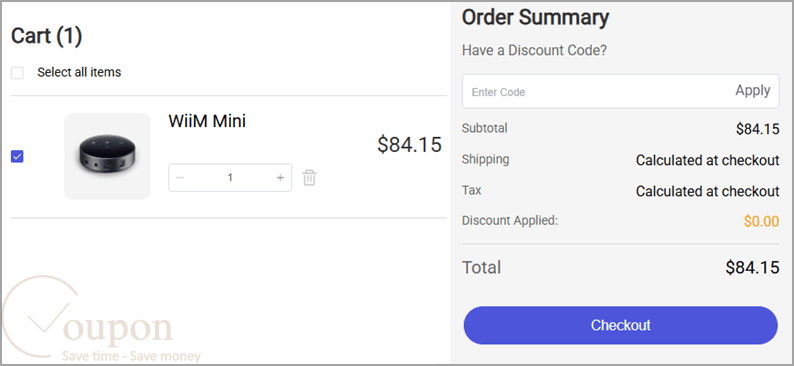Click the Shipping Calculated at checkout text
This screenshot has width=794, height=366.
(x=707, y=160)
